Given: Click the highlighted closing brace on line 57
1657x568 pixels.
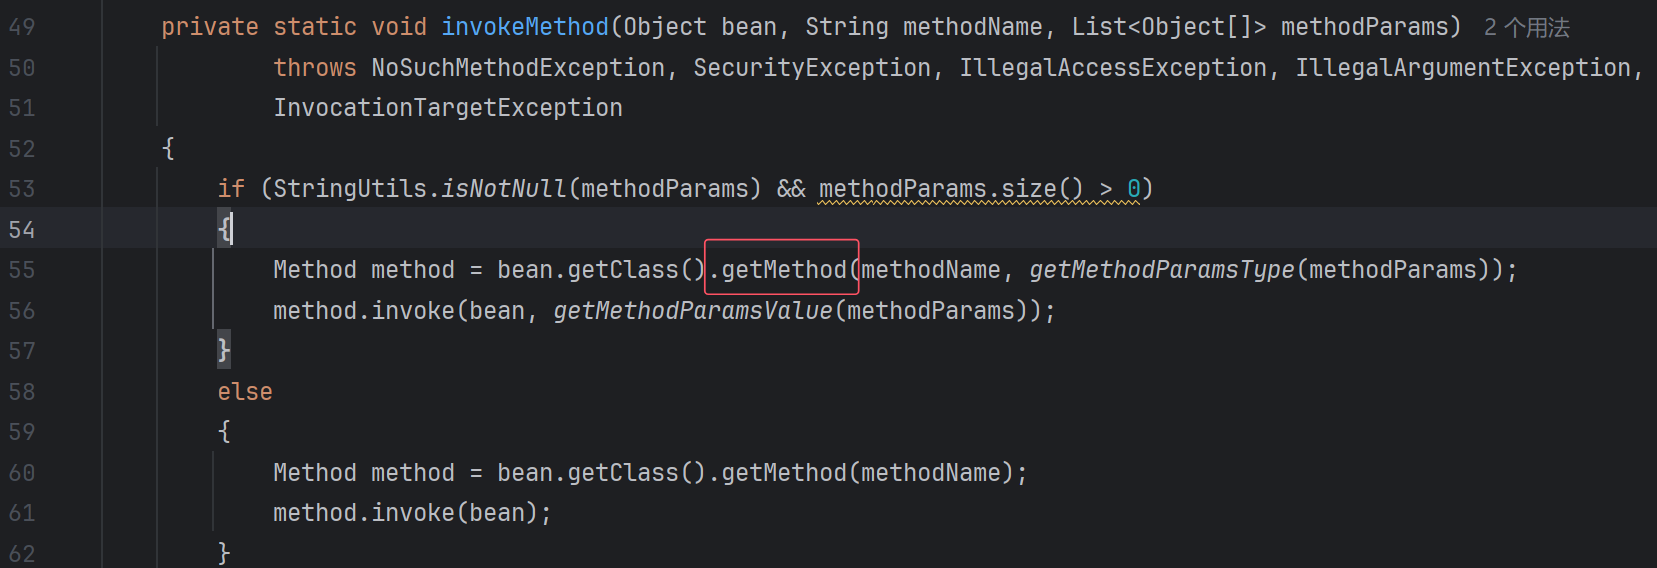Looking at the screenshot, I should pos(224,350).
